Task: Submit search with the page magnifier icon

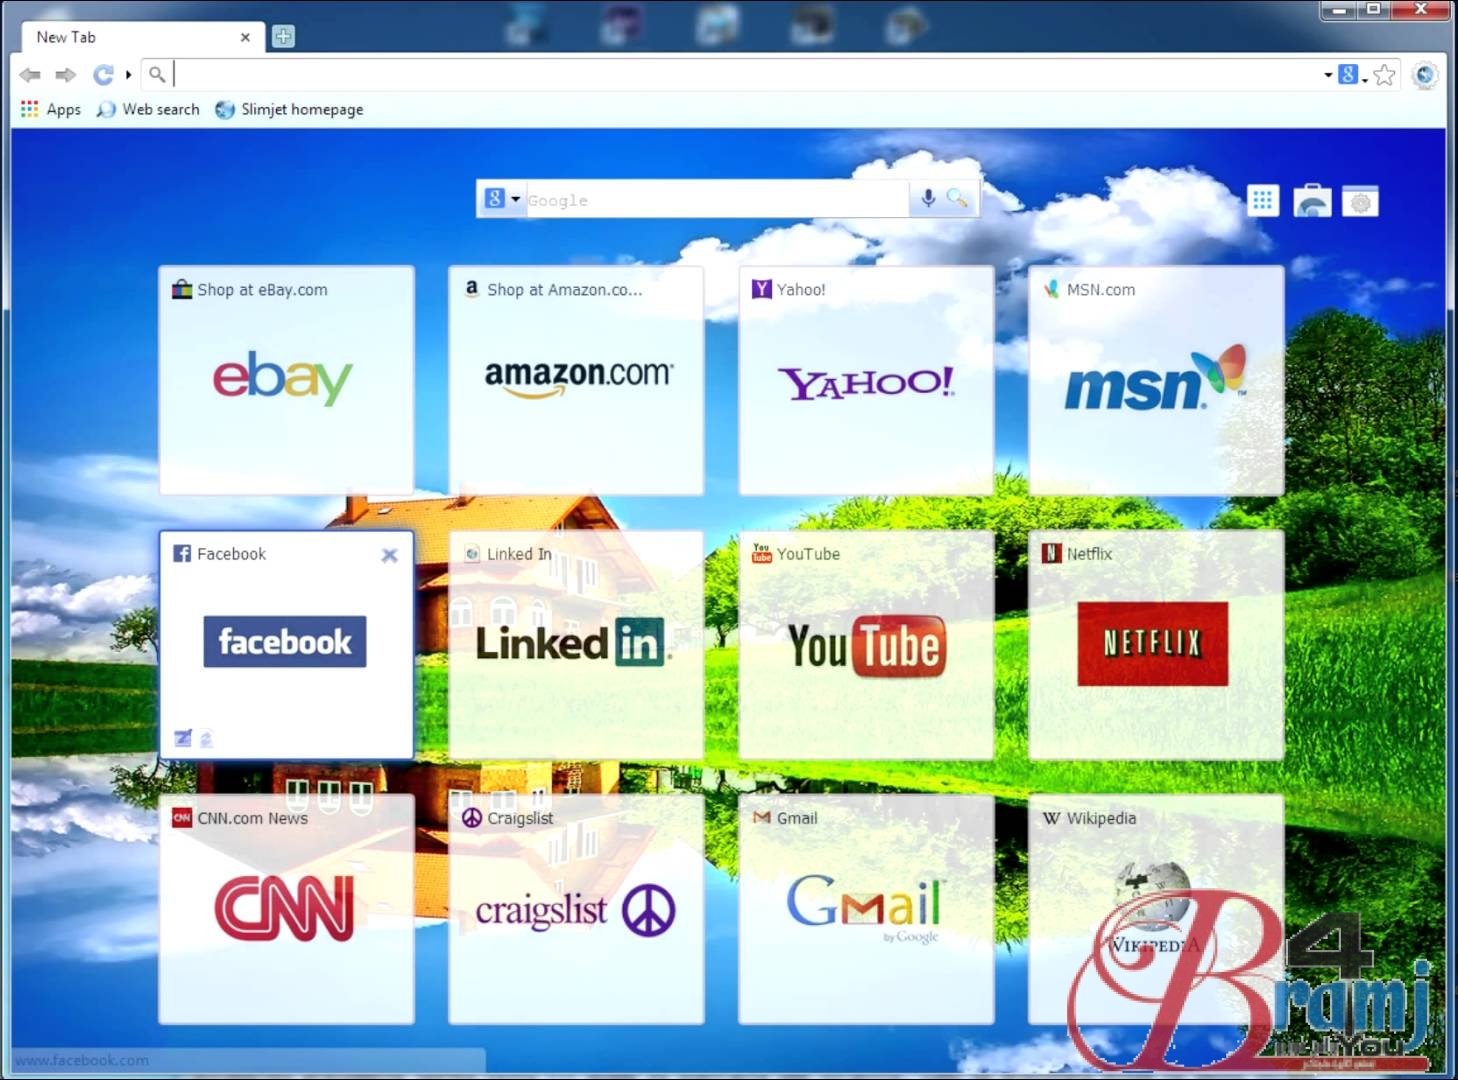Action: [x=958, y=199]
